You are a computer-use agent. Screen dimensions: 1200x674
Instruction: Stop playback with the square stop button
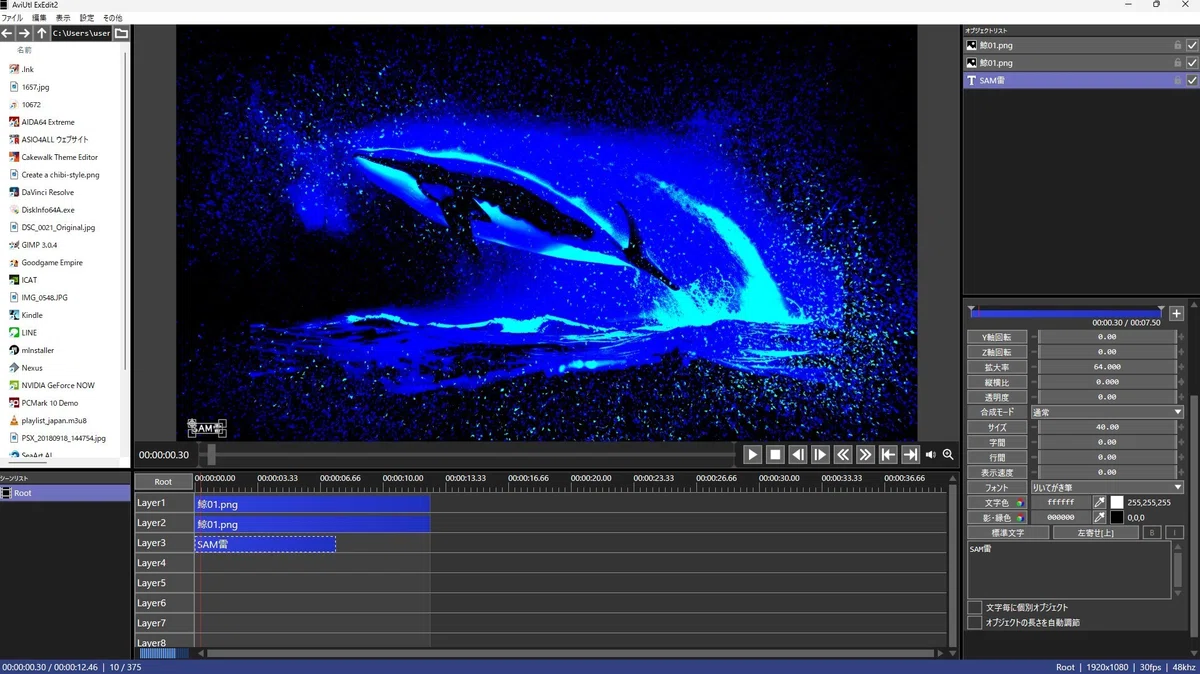point(775,455)
